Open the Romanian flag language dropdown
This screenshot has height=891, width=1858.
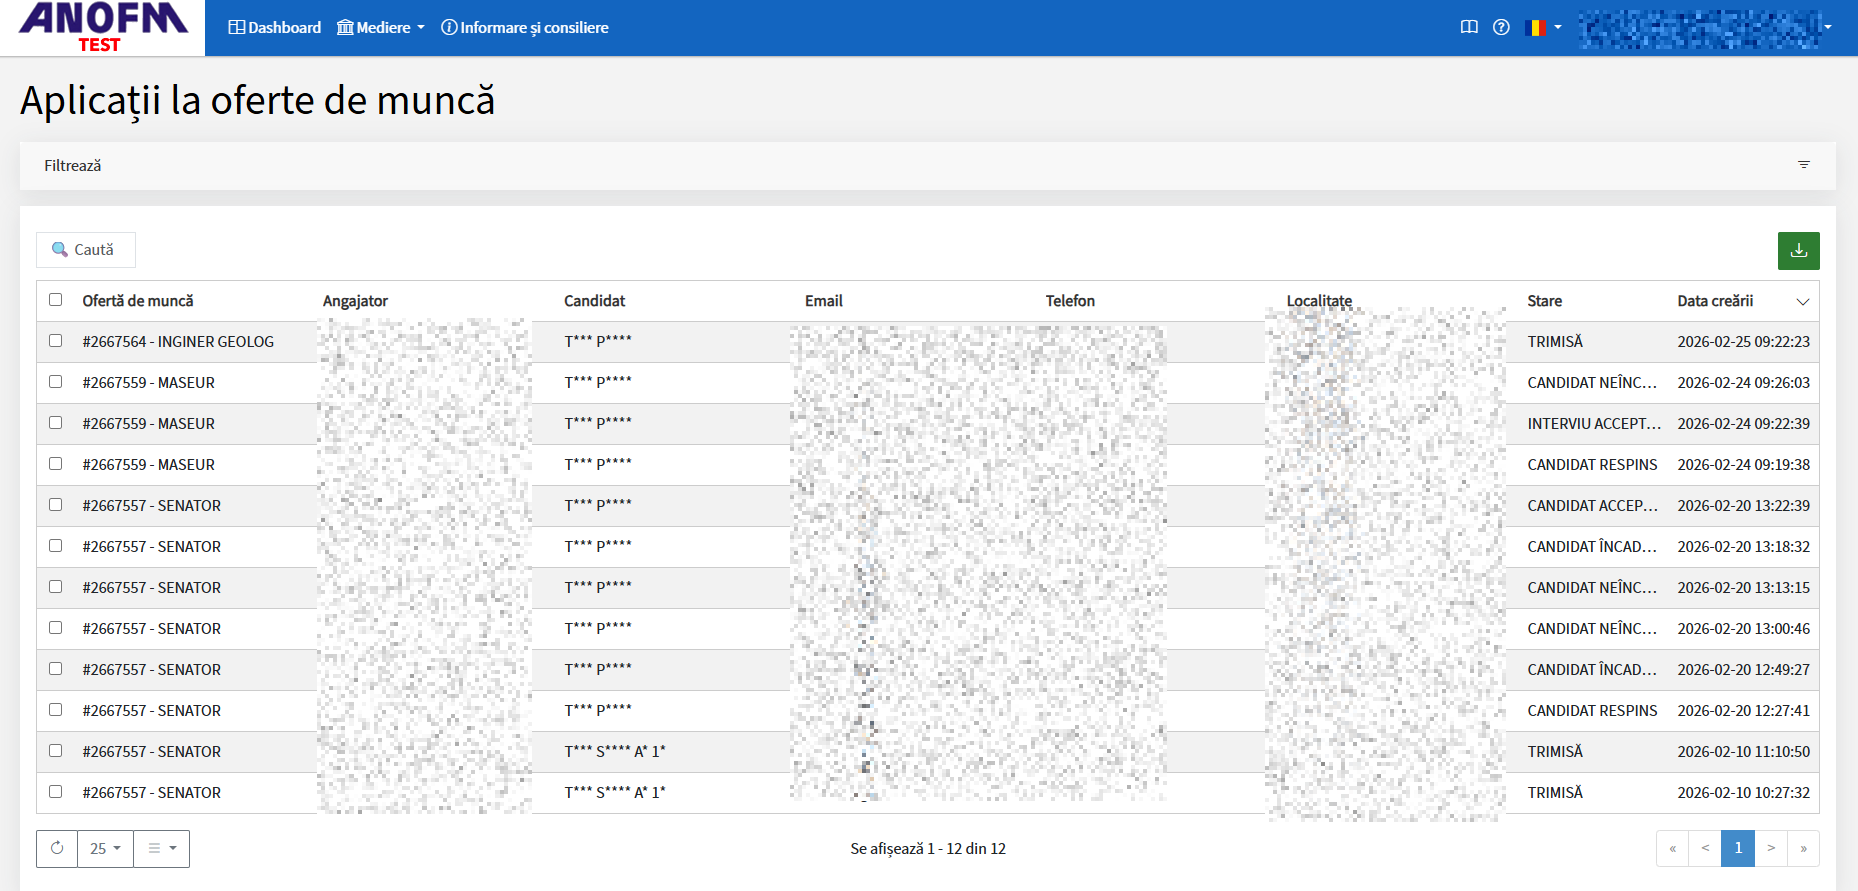[1543, 27]
